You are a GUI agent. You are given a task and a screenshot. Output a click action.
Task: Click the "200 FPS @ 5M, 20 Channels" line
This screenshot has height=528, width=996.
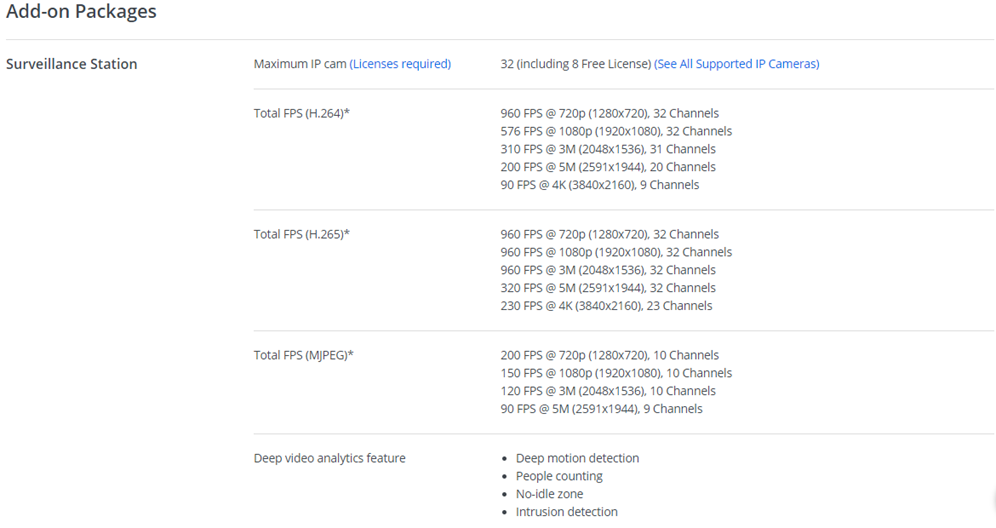tap(608, 167)
